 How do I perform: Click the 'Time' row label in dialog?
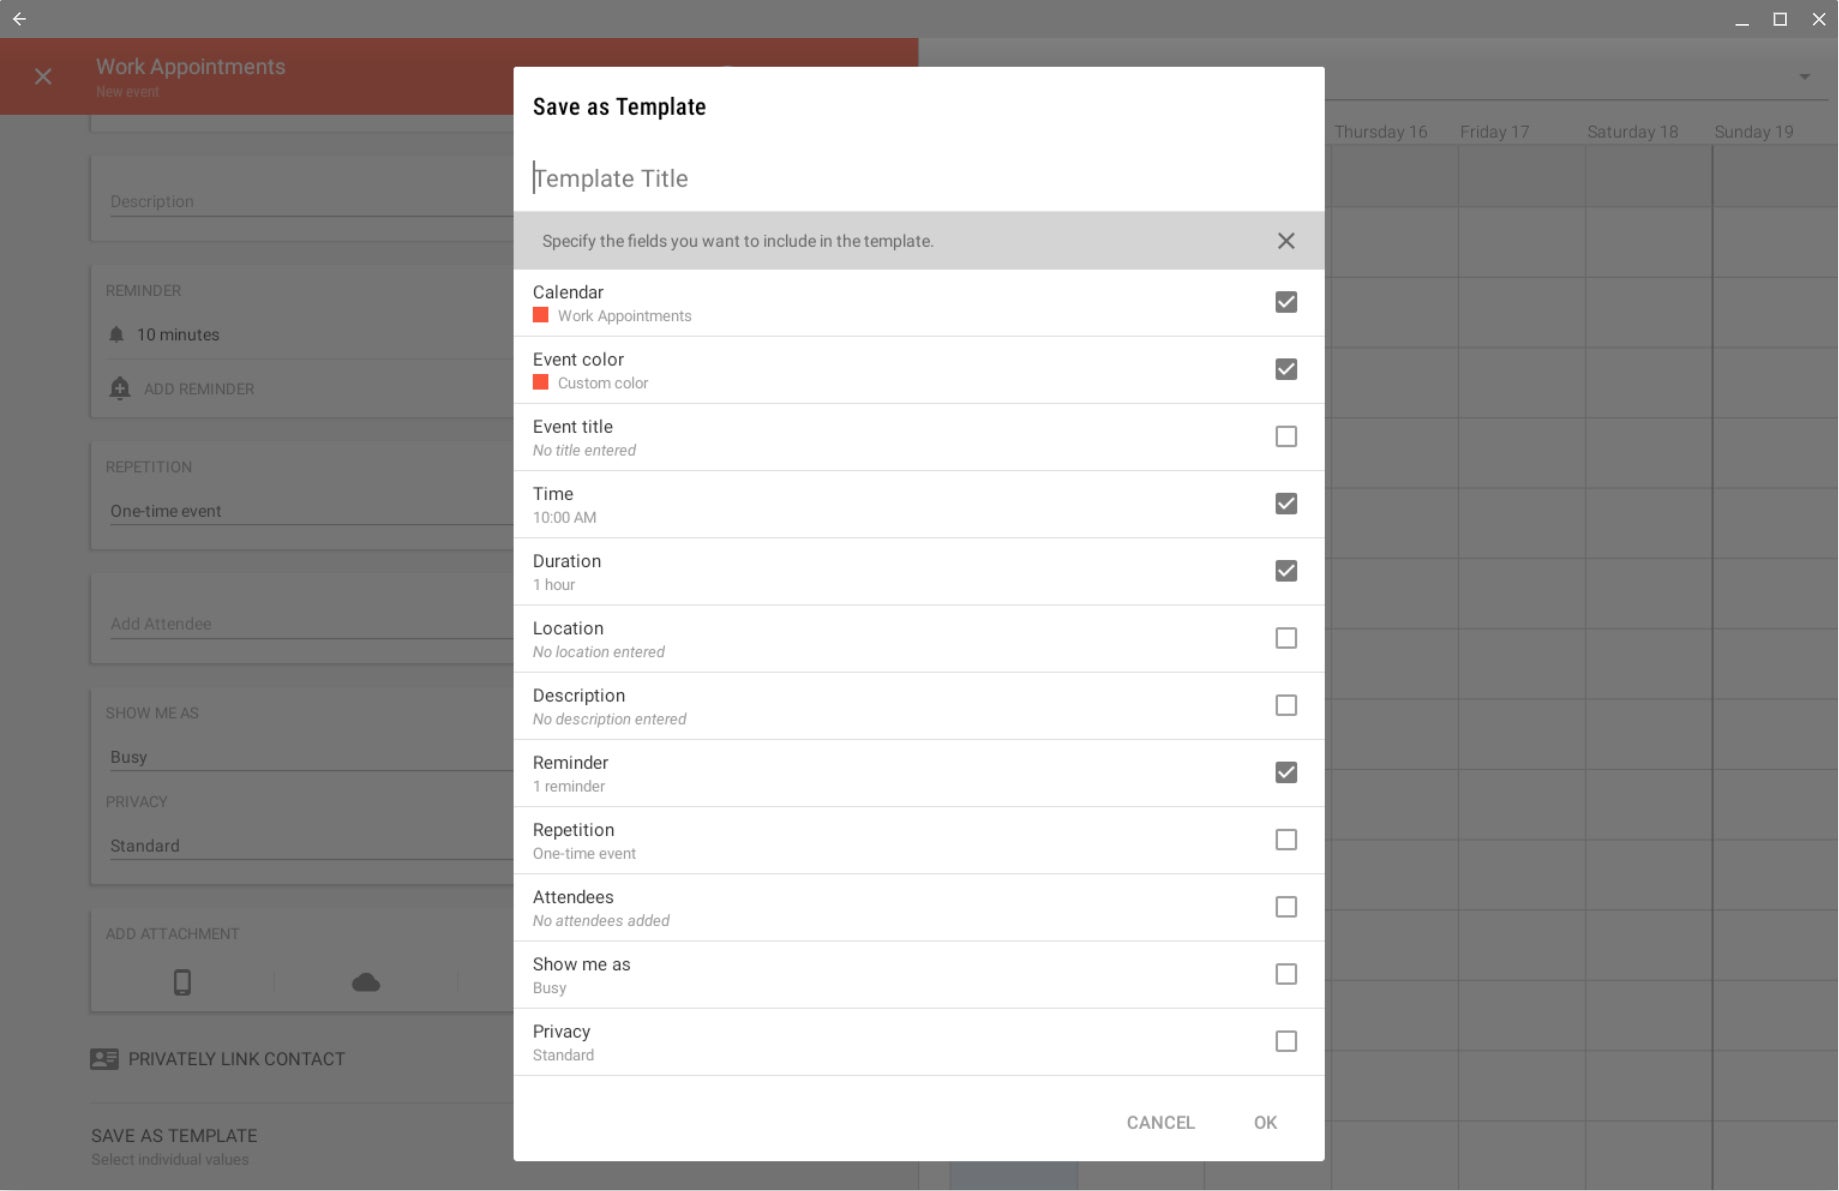tap(553, 494)
